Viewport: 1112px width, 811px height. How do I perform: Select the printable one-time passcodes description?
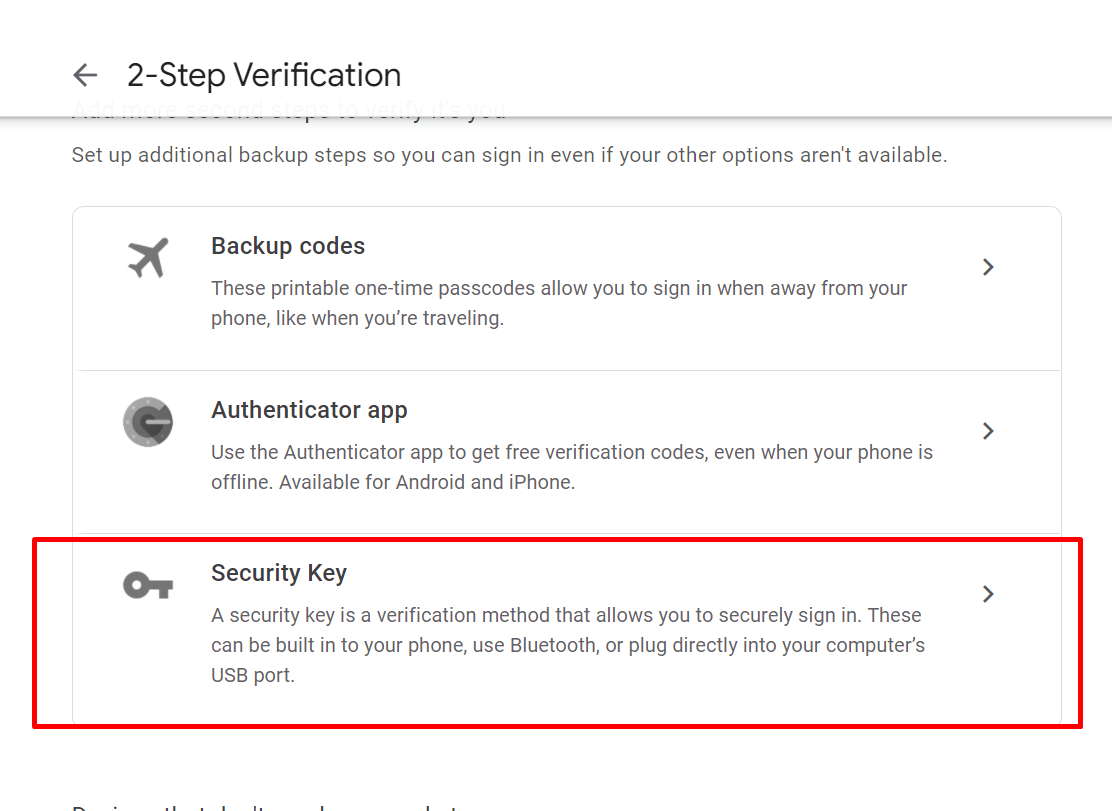click(x=559, y=303)
